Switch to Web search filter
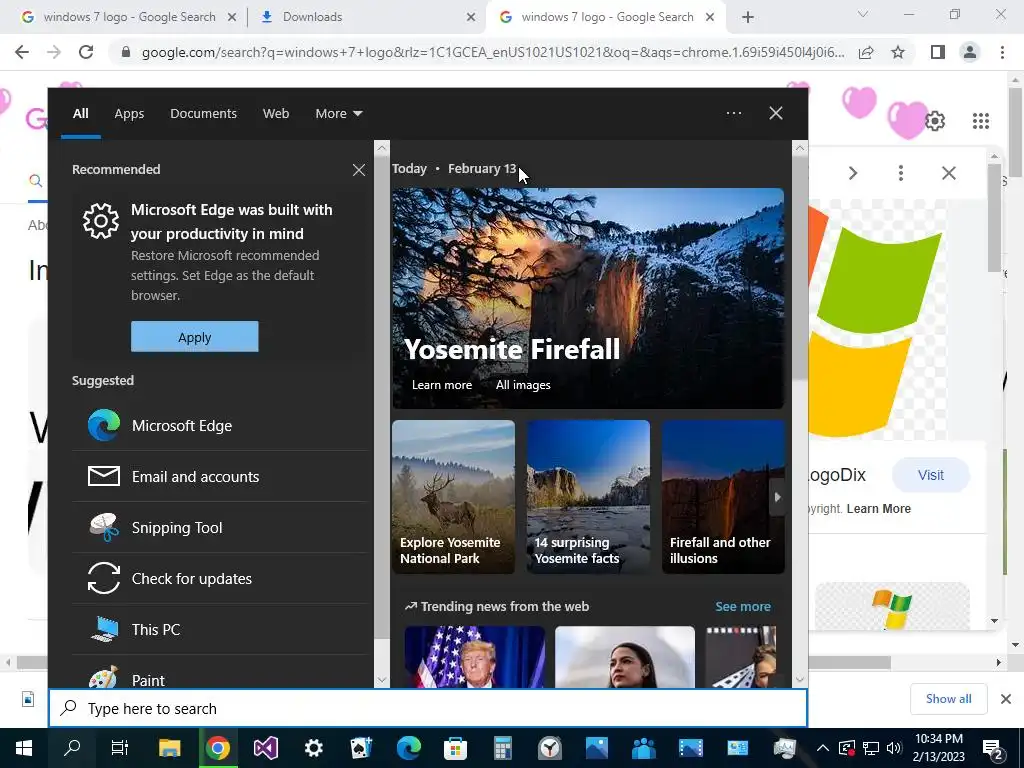The image size is (1024, 768). click(x=276, y=114)
